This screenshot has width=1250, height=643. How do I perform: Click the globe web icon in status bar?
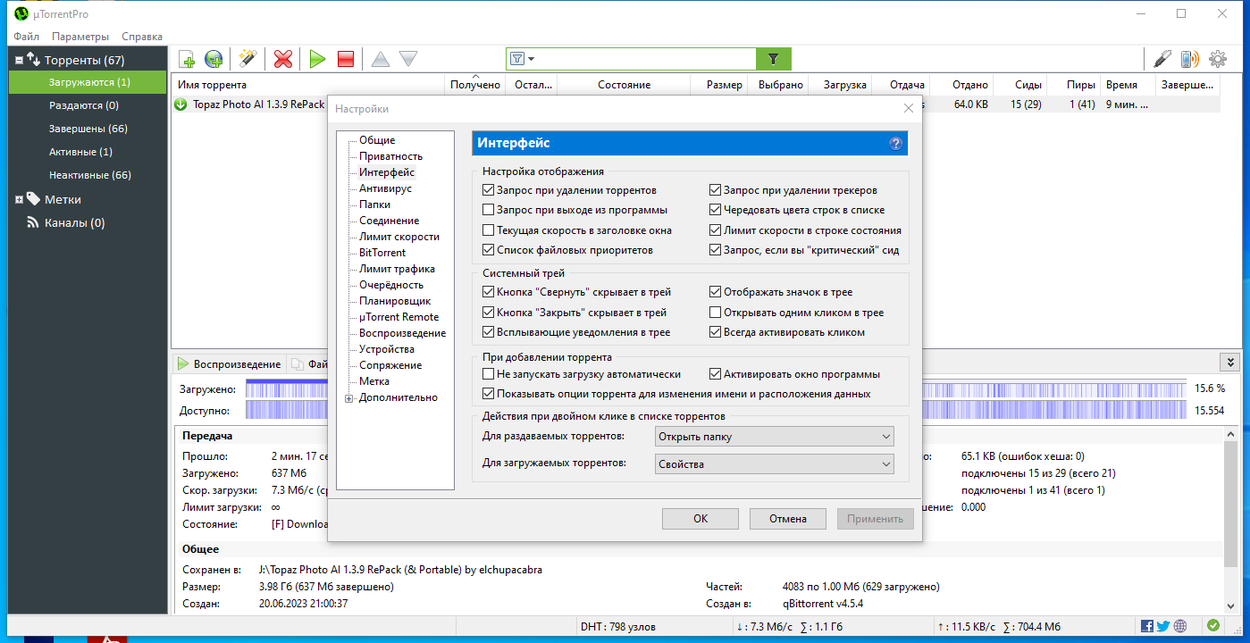(x=1180, y=627)
